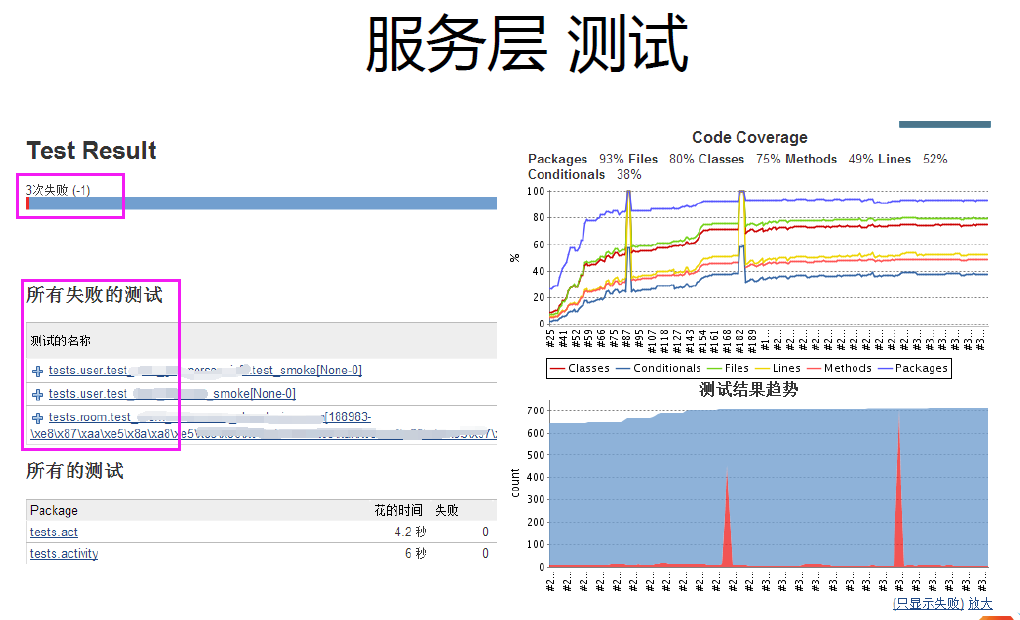Screen dimensions: 1020x620
Task: Click the Code Coverage chart title
Action: [749, 137]
